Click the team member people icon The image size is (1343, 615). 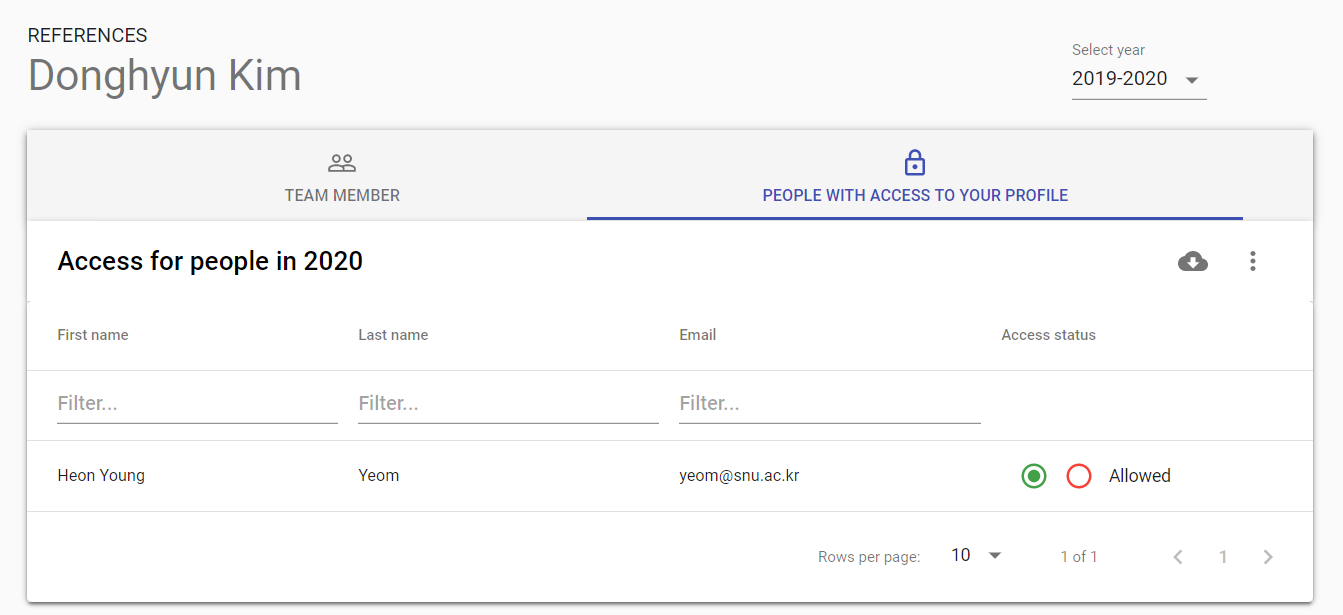(342, 163)
